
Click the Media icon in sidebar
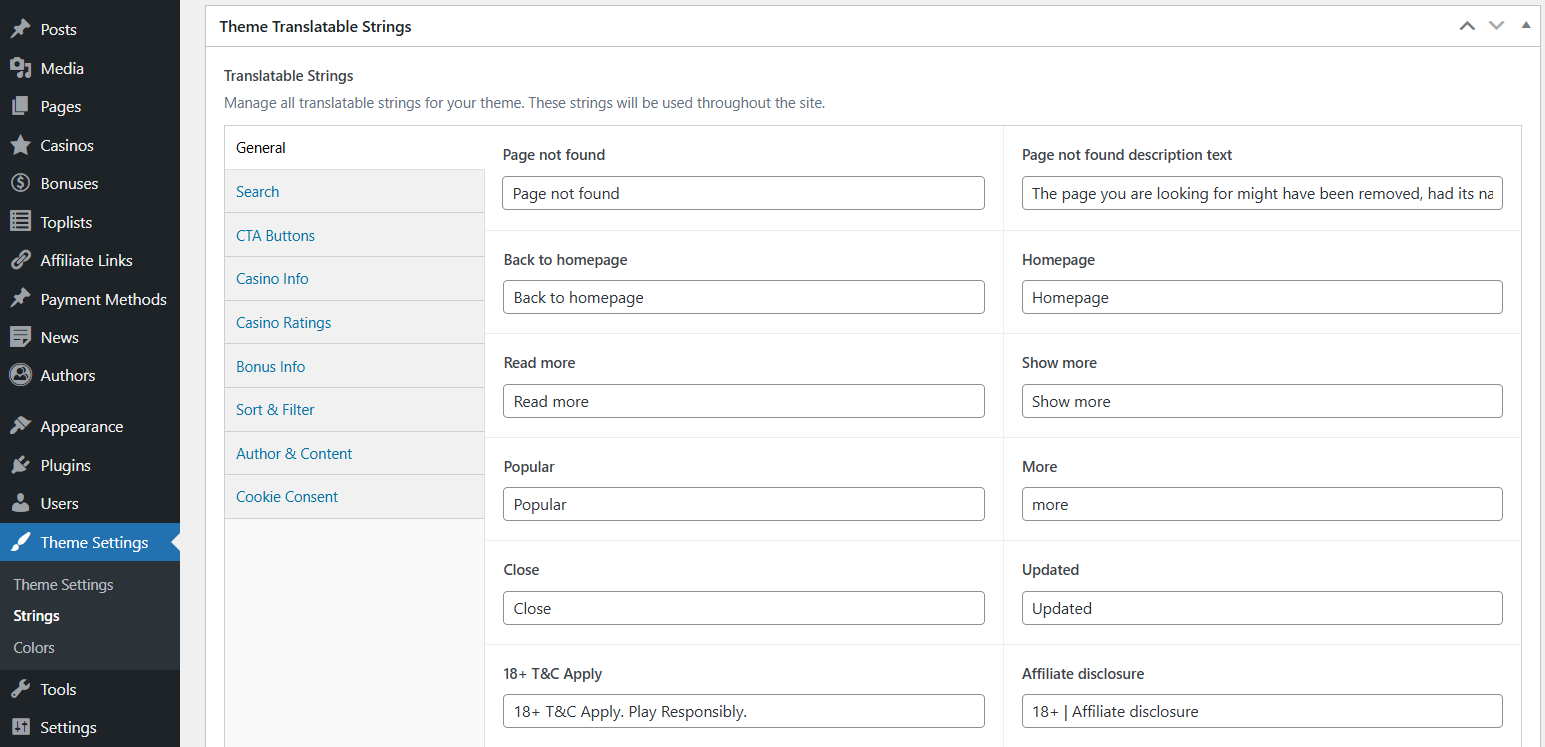pos(20,68)
